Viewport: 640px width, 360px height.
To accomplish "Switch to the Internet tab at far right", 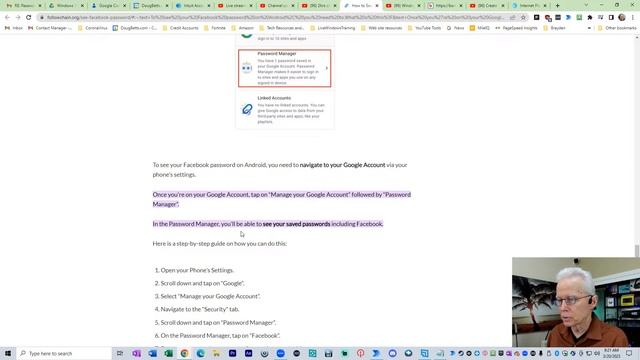I will pos(529,6).
